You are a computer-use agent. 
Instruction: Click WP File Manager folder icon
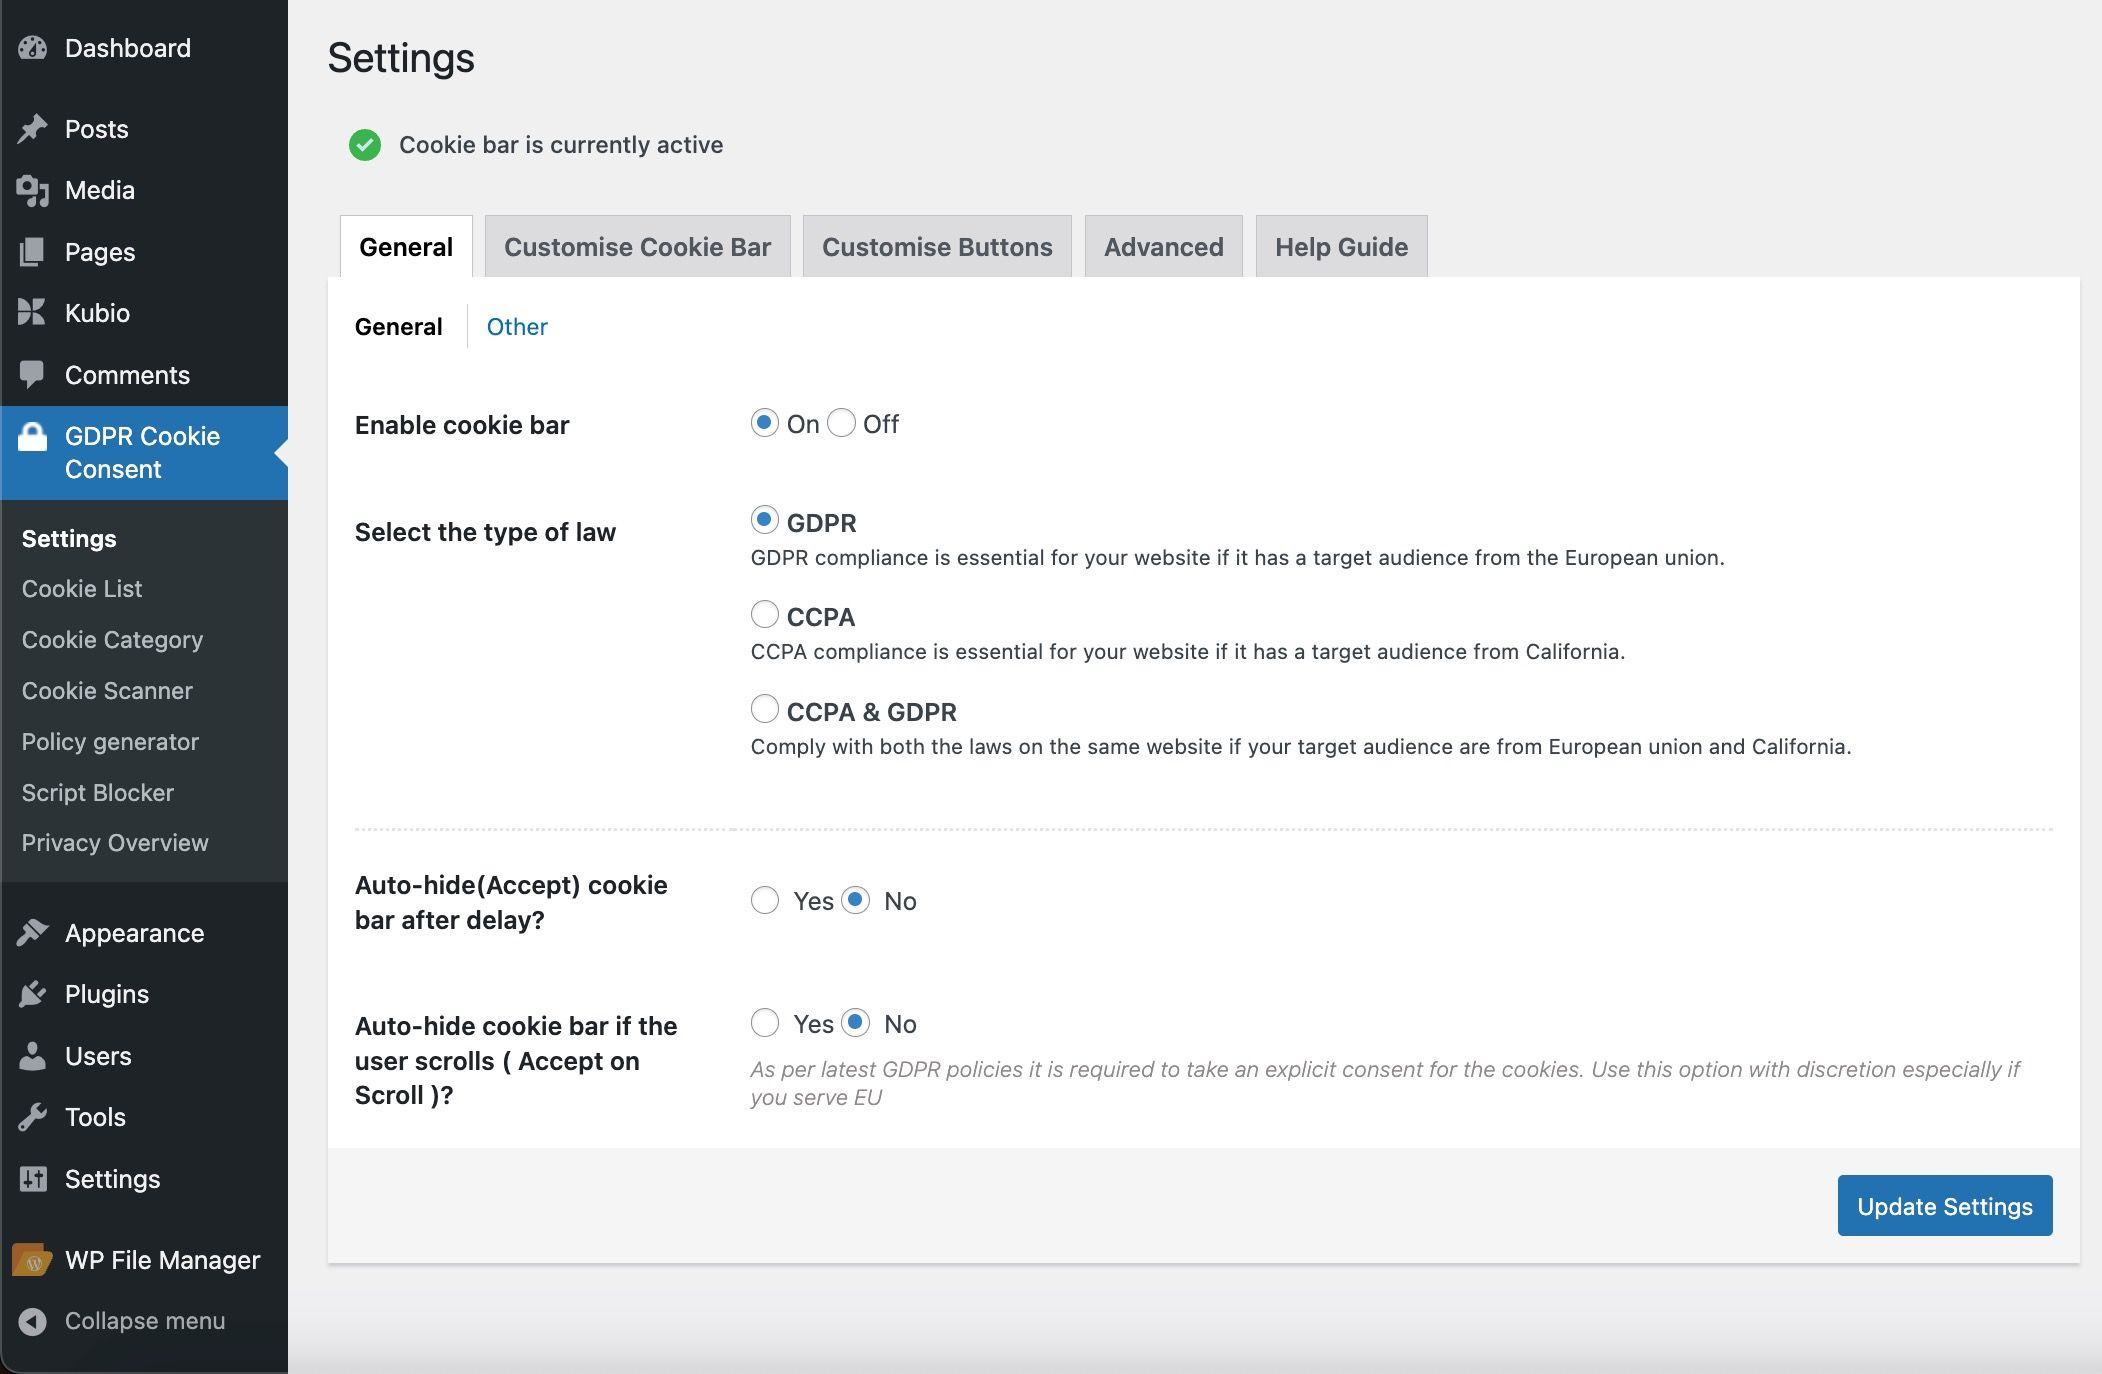pyautogui.click(x=32, y=1260)
